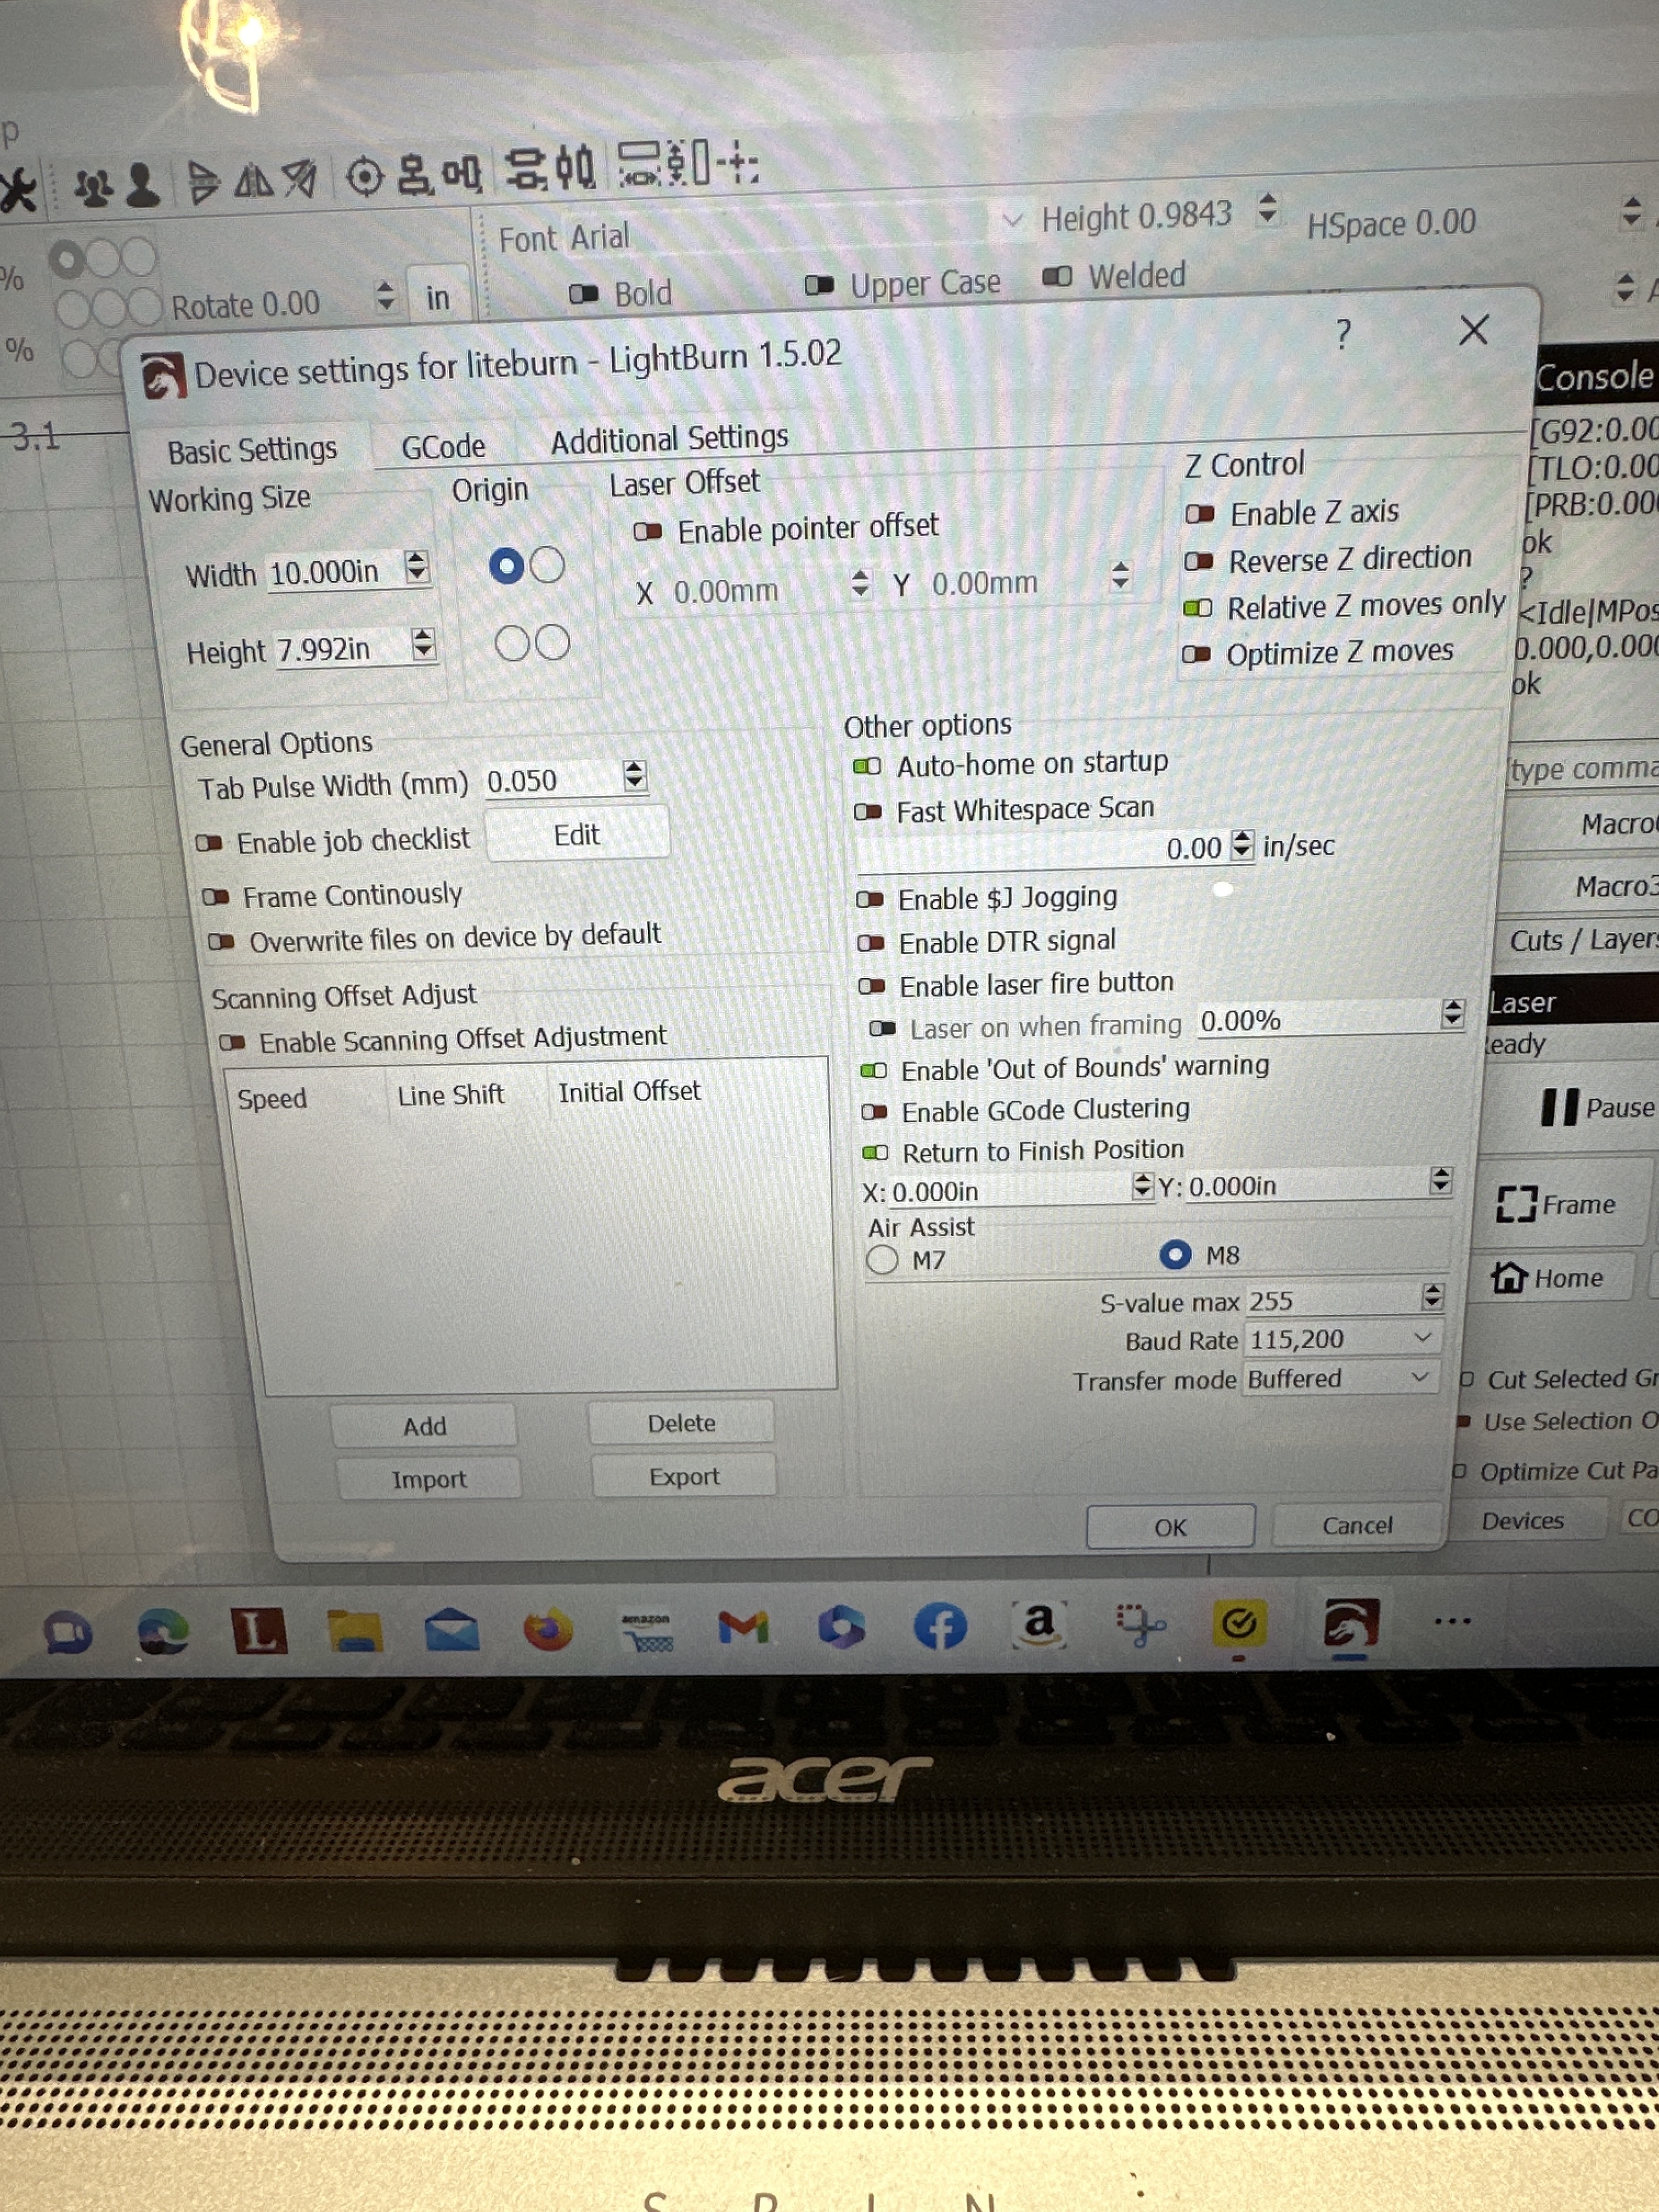This screenshot has width=1659, height=2212.
Task: Open the red L app on taskbar
Action: [x=259, y=1631]
